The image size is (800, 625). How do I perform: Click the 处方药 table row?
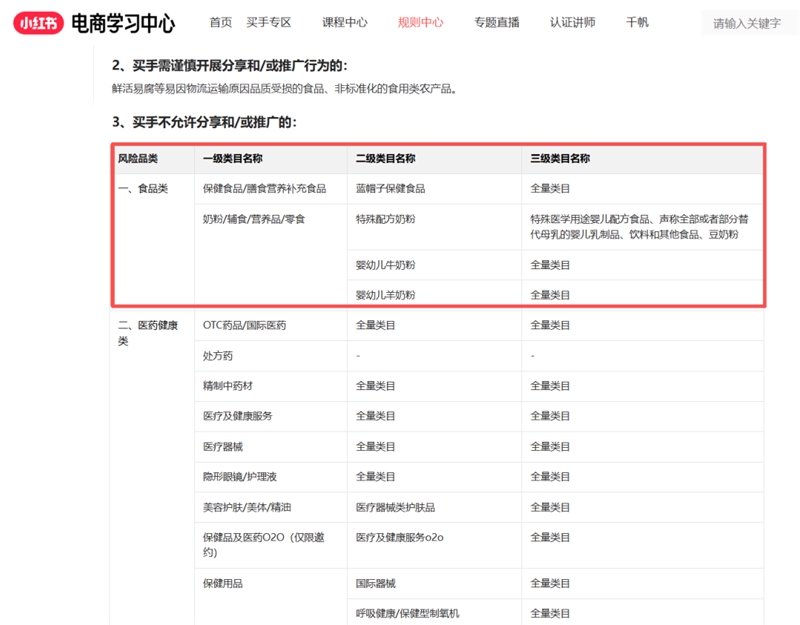pyautogui.click(x=218, y=356)
